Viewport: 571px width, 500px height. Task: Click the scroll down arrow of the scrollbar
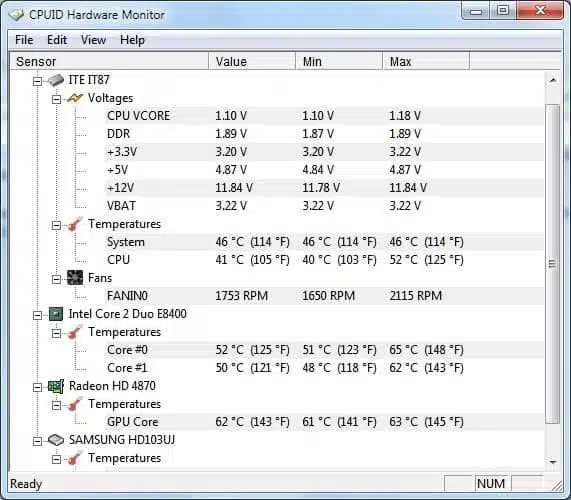pyautogui.click(x=553, y=462)
